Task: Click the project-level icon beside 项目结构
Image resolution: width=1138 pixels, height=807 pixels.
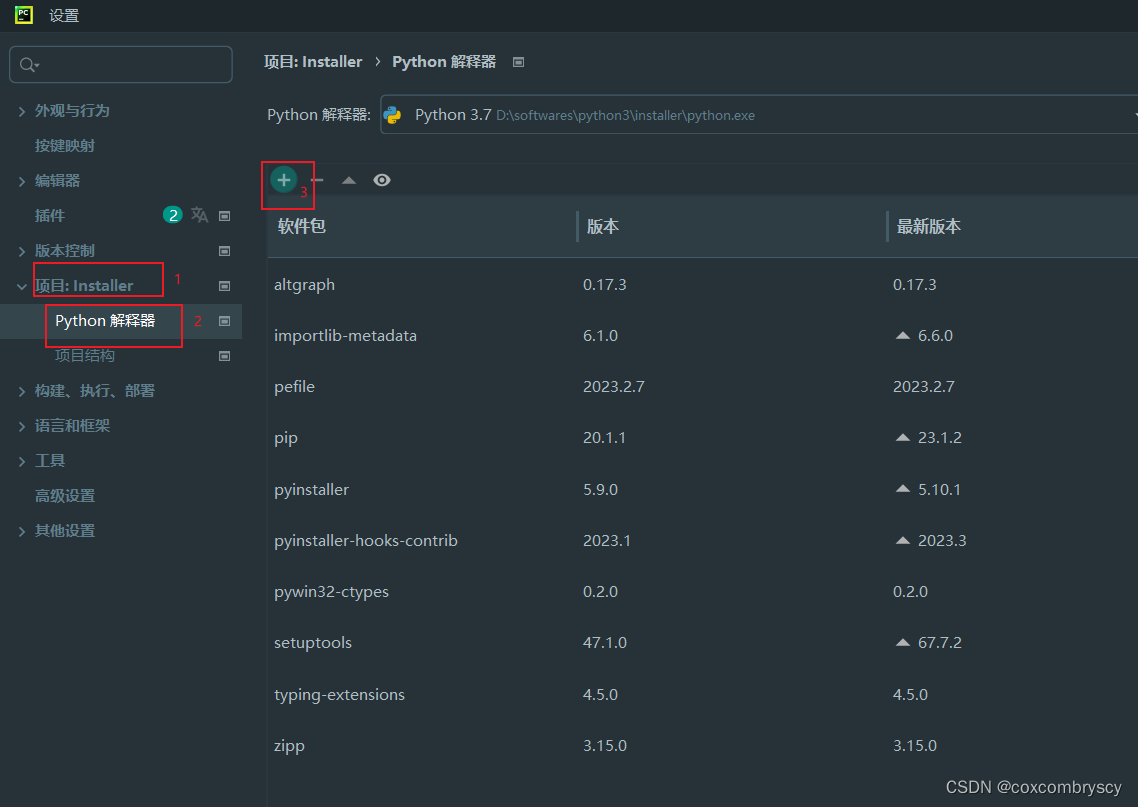Action: (x=225, y=356)
